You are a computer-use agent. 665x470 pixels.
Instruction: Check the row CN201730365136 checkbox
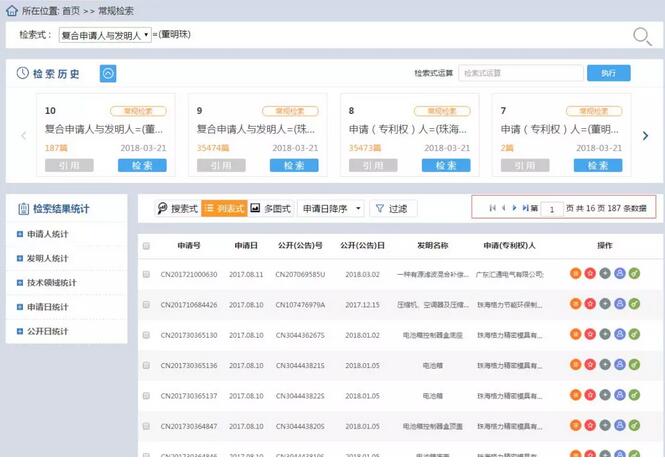click(146, 365)
